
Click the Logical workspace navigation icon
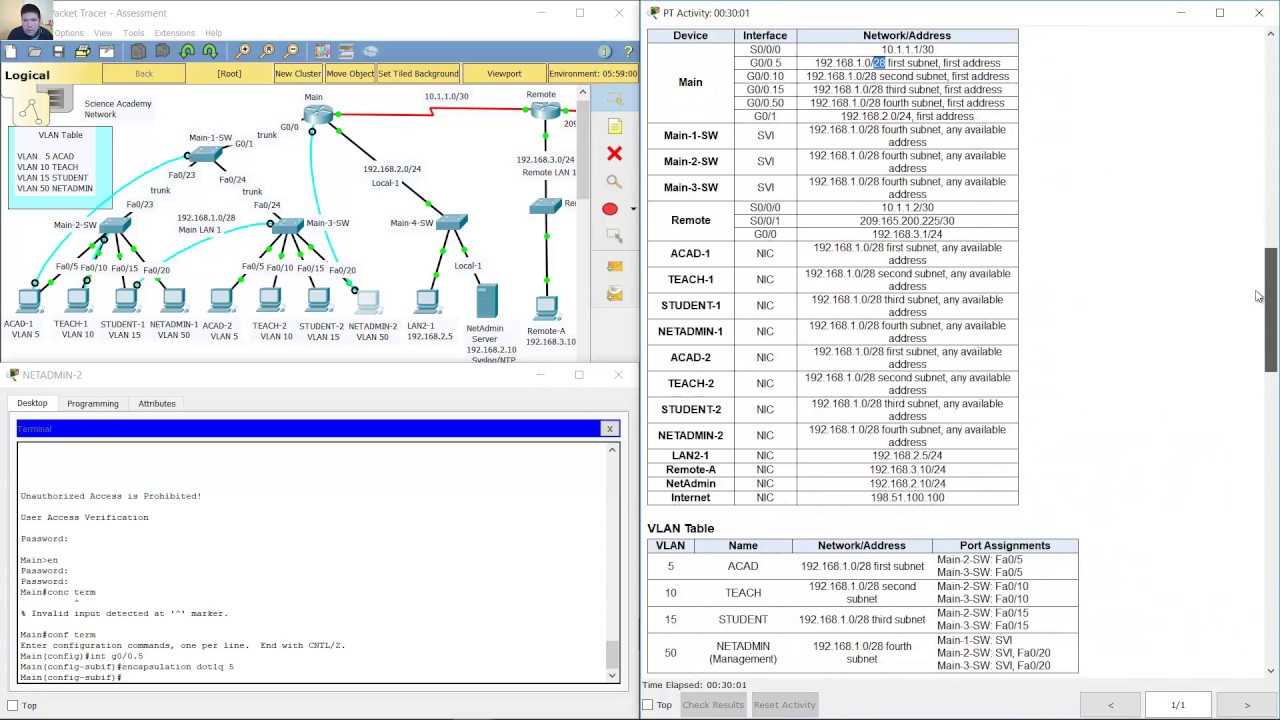(x=30, y=106)
